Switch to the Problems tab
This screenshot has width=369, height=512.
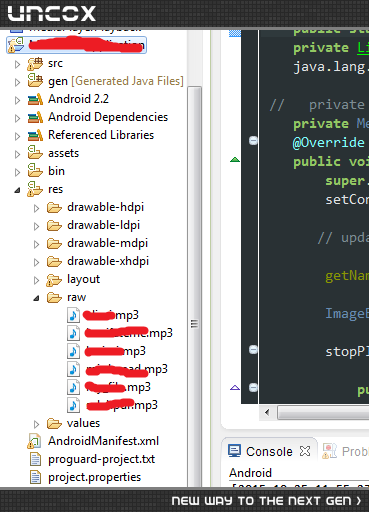pos(345,451)
